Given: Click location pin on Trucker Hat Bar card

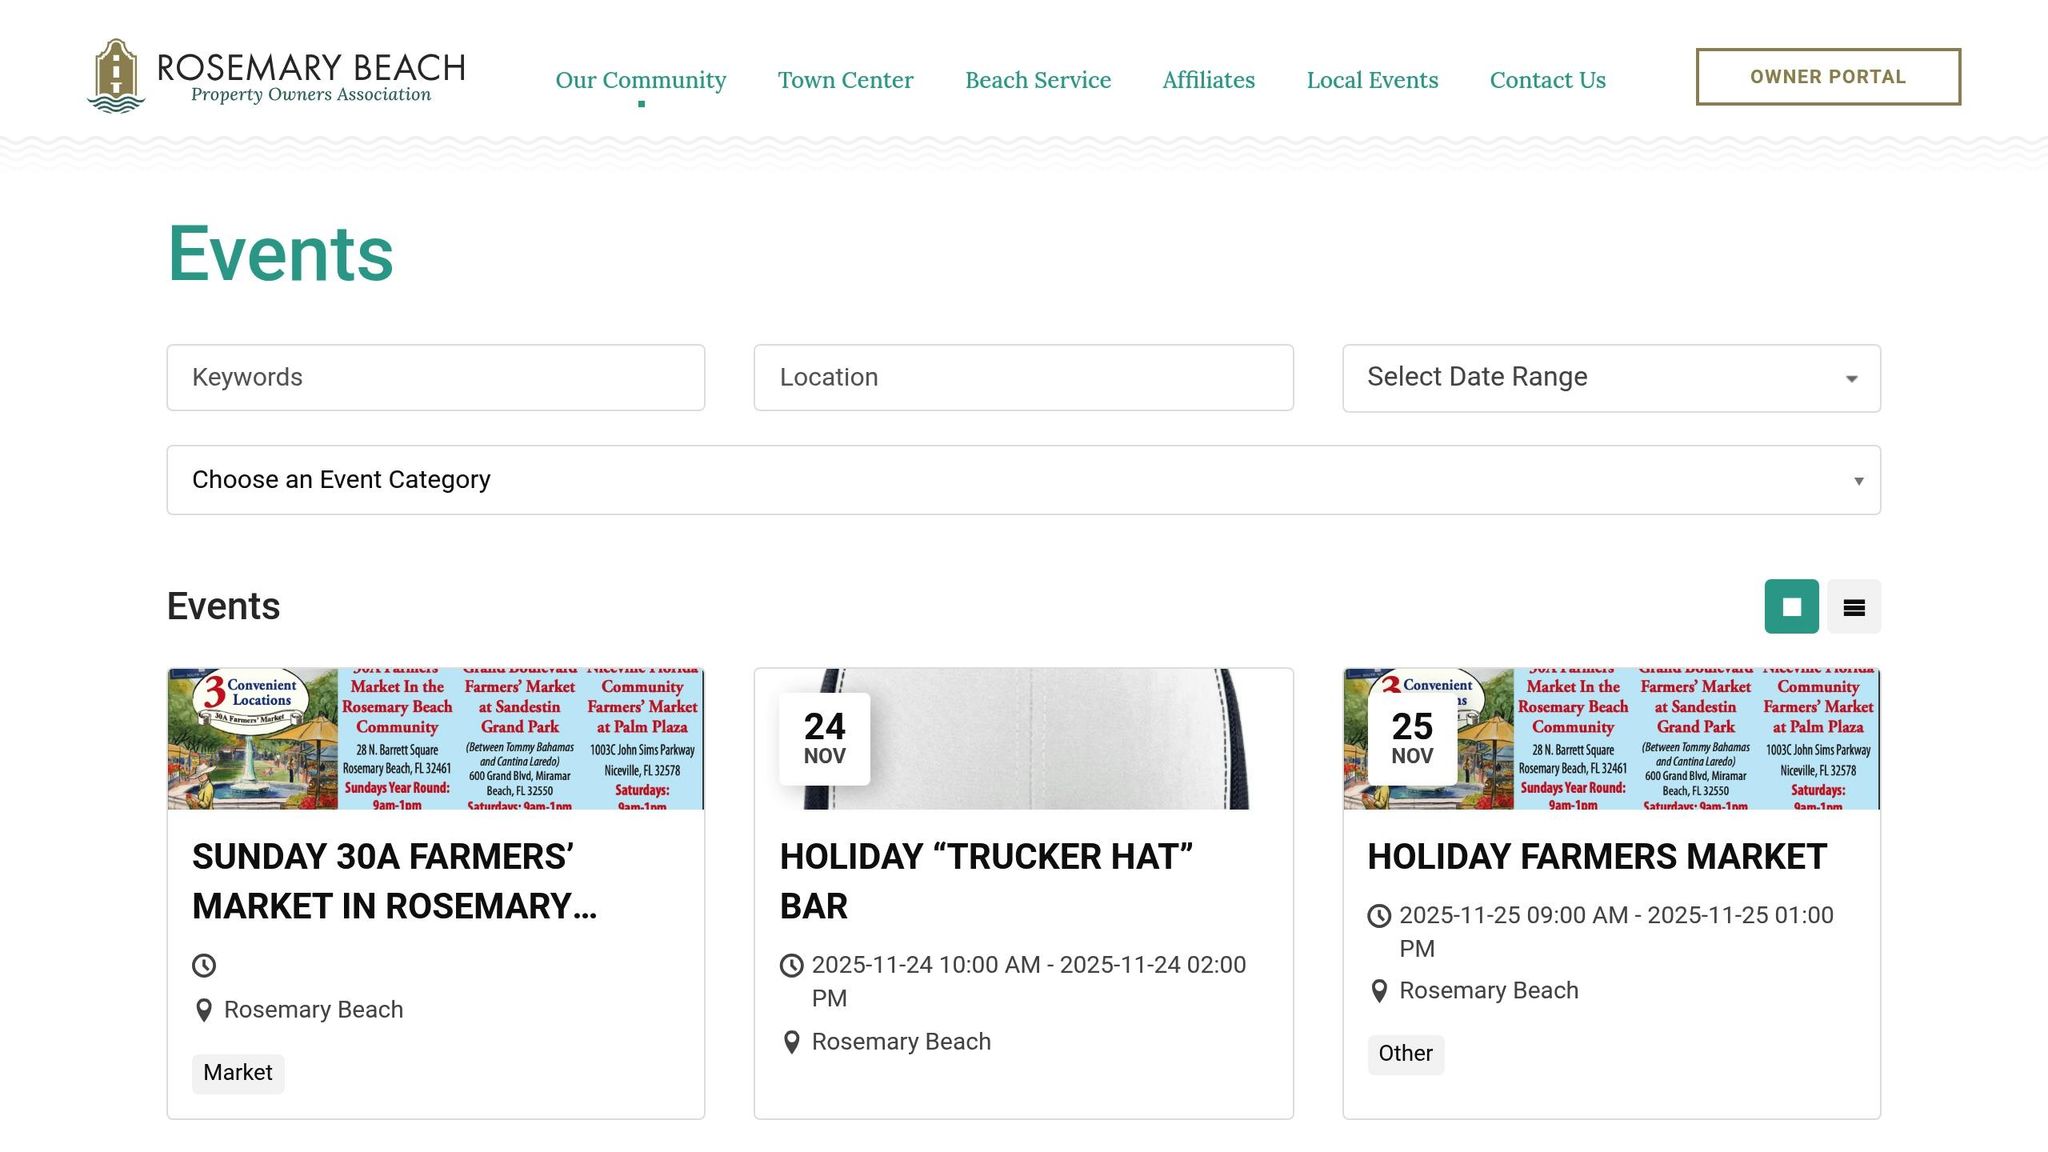Looking at the screenshot, I should pos(791,1042).
